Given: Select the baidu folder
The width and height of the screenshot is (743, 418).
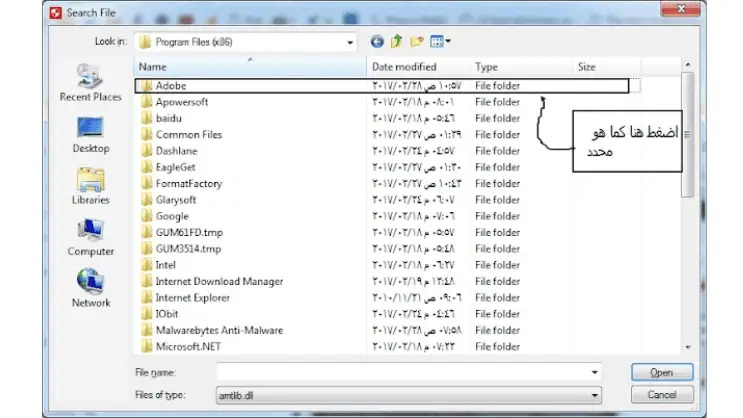Looking at the screenshot, I should pos(168,118).
